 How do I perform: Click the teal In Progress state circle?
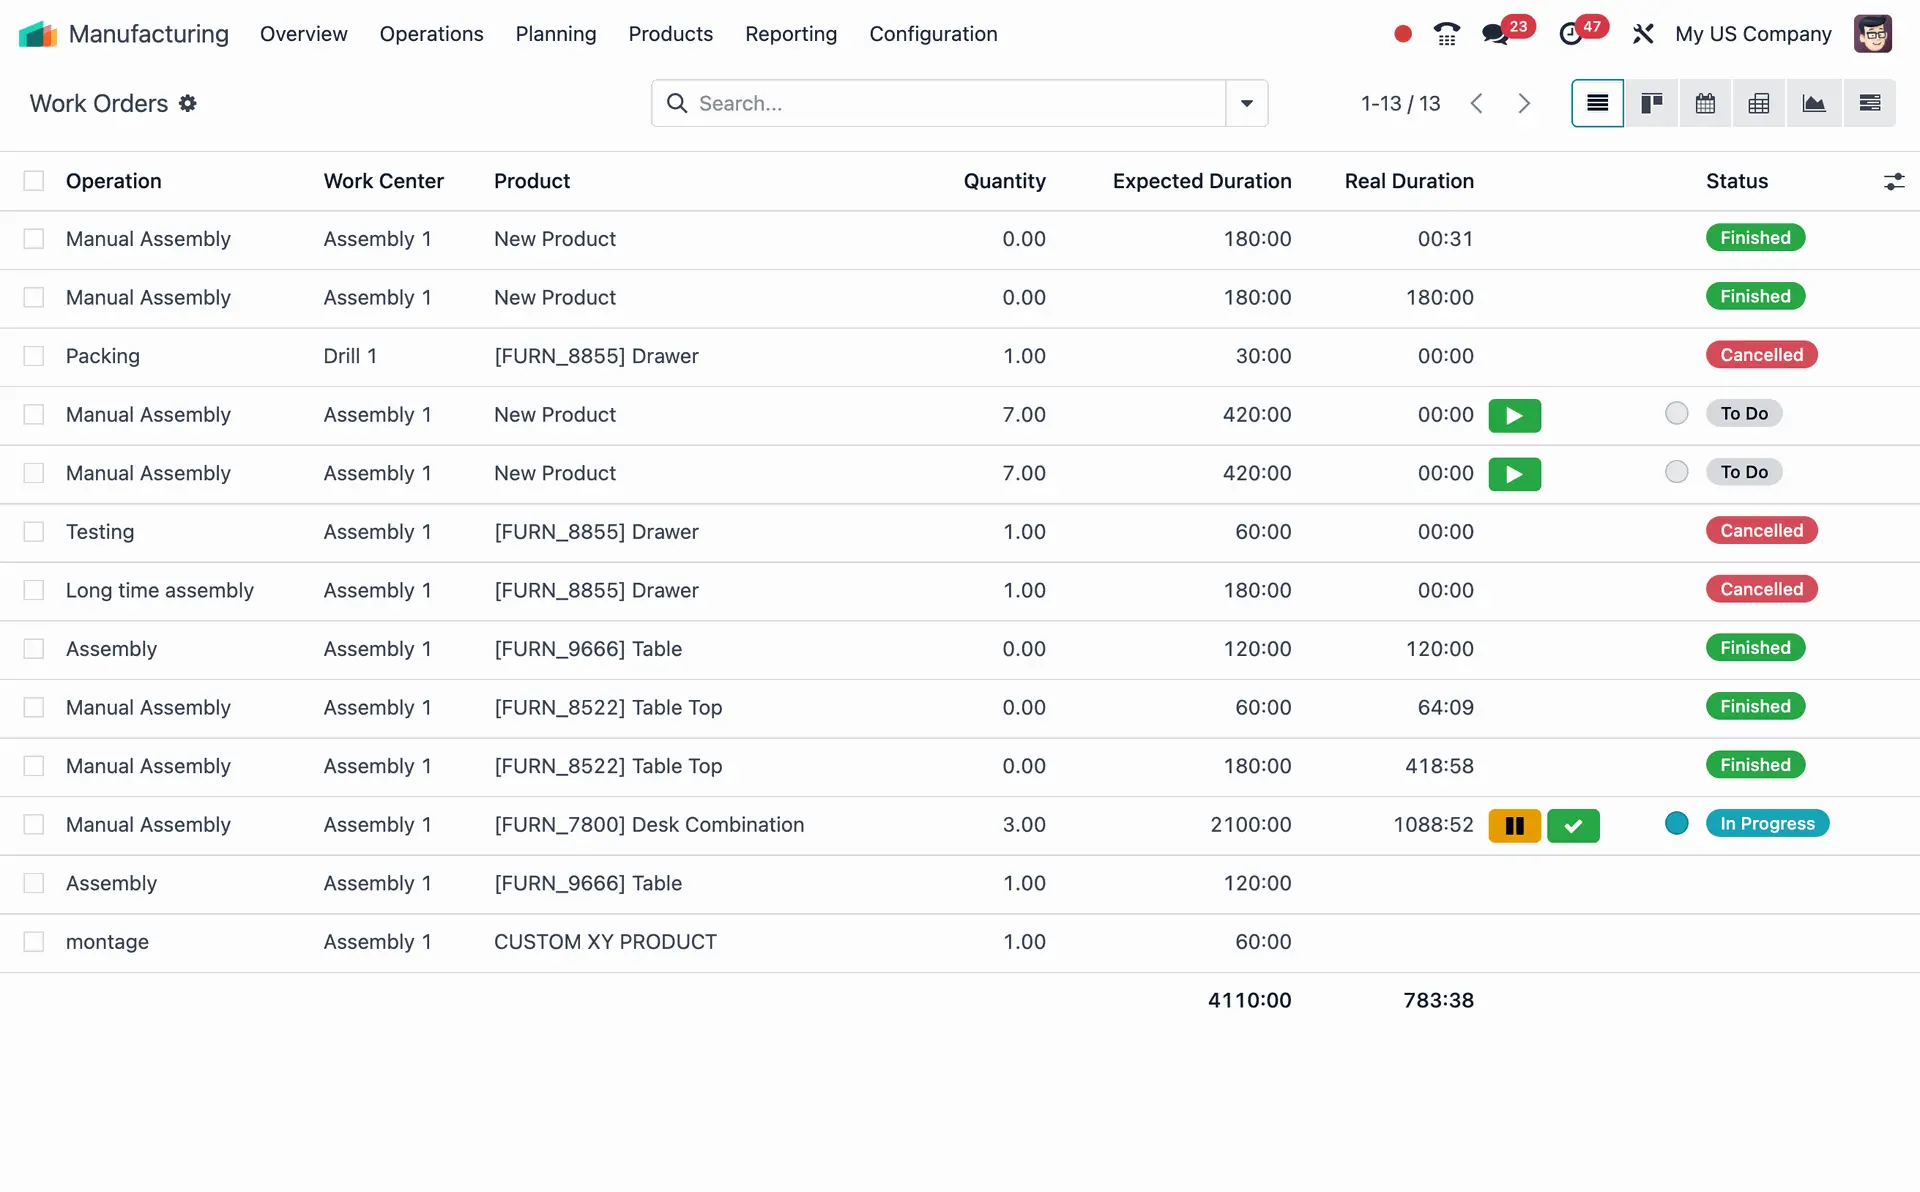coord(1676,824)
